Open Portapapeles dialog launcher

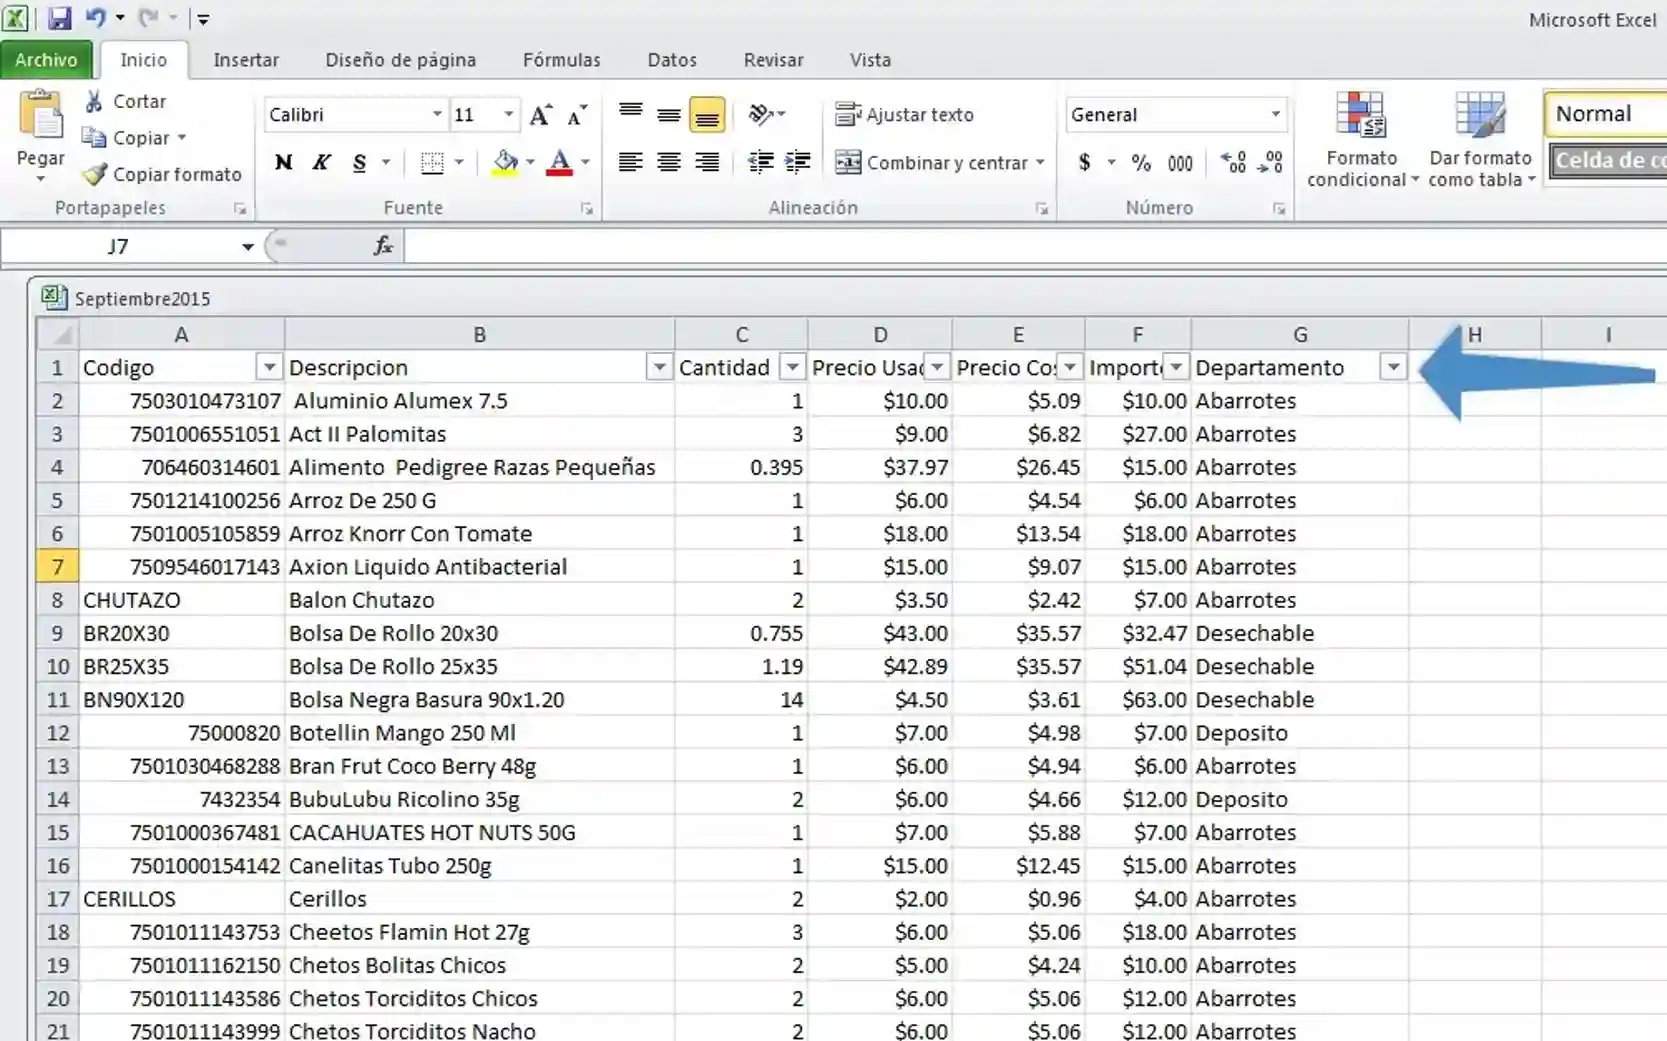240,209
